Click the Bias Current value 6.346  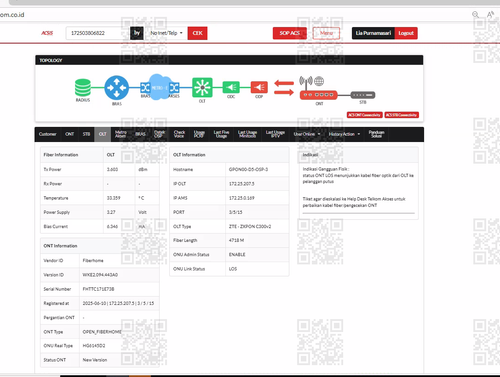tap(112, 227)
